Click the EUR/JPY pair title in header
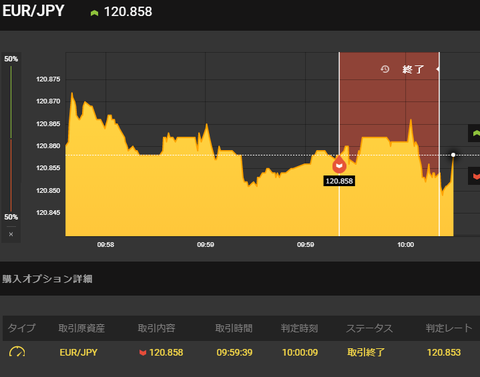Image resolution: width=480 pixels, height=377 pixels. pyautogui.click(x=33, y=11)
